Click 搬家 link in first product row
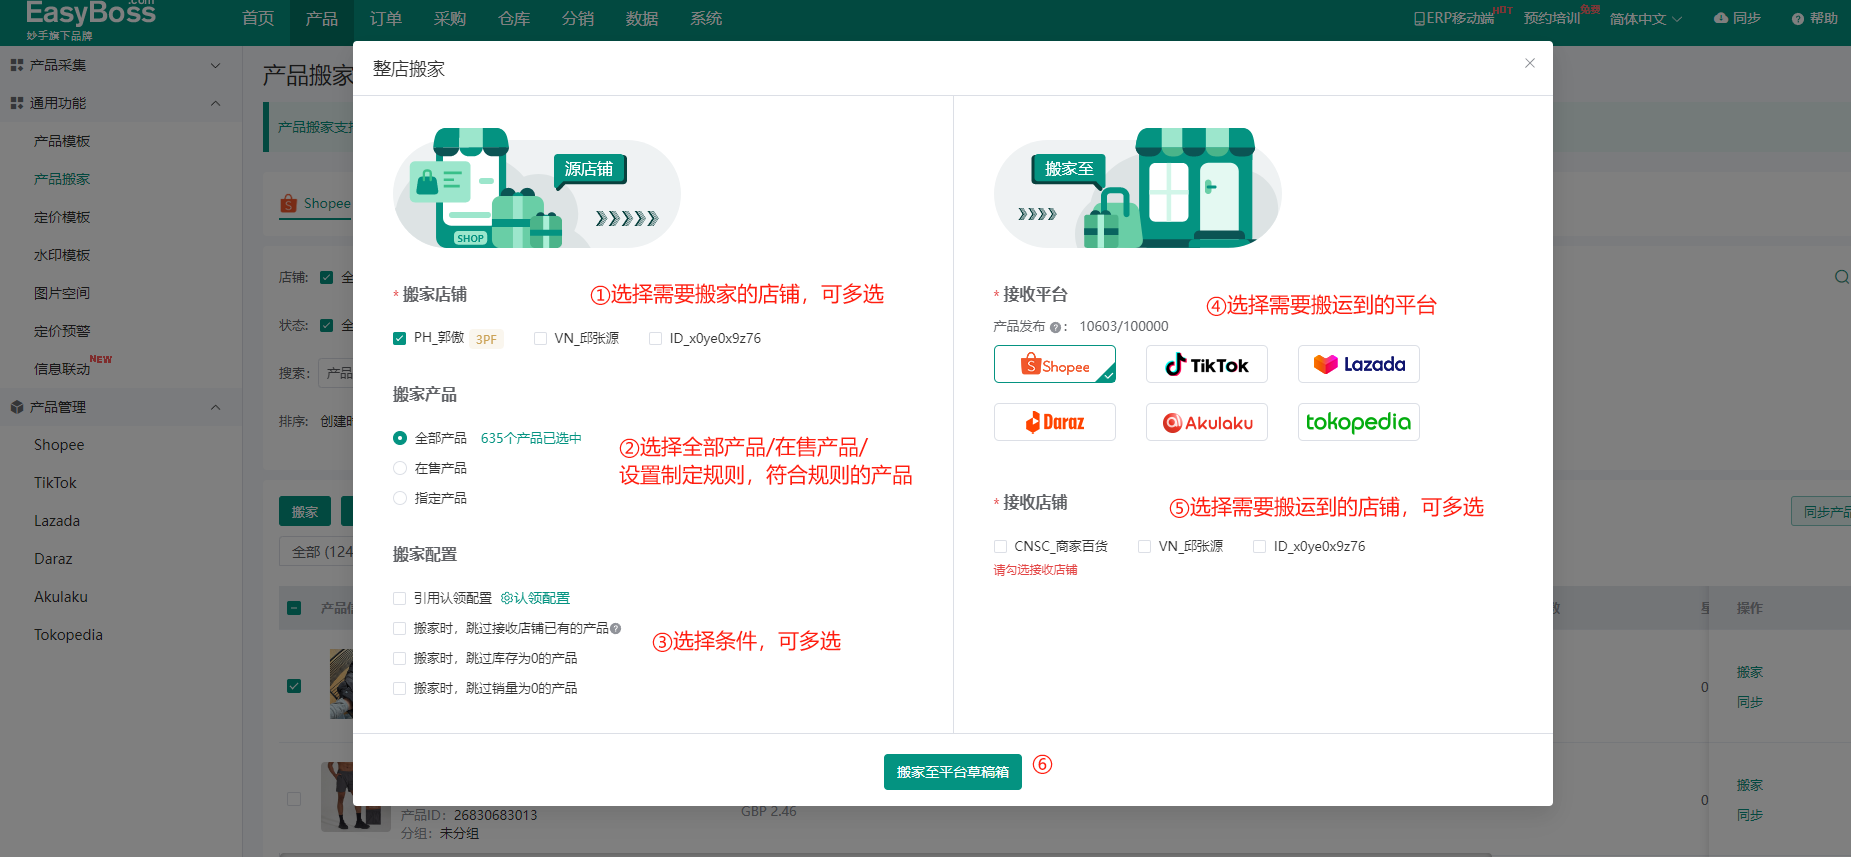 [x=1750, y=672]
